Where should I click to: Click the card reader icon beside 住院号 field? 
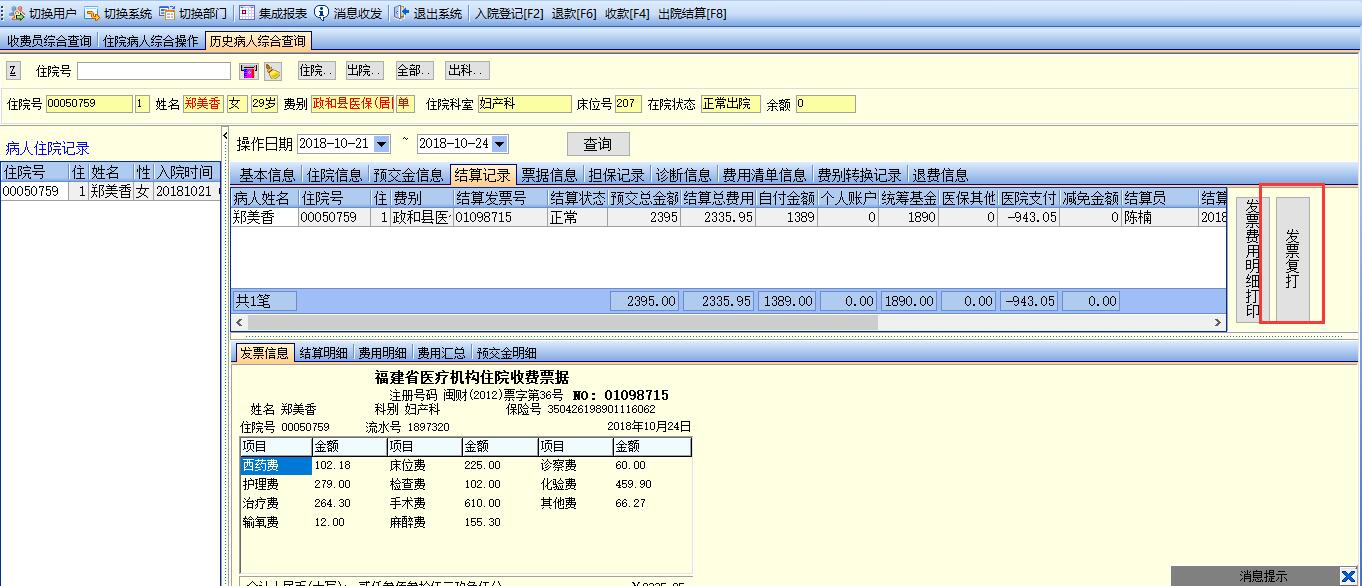pos(249,71)
